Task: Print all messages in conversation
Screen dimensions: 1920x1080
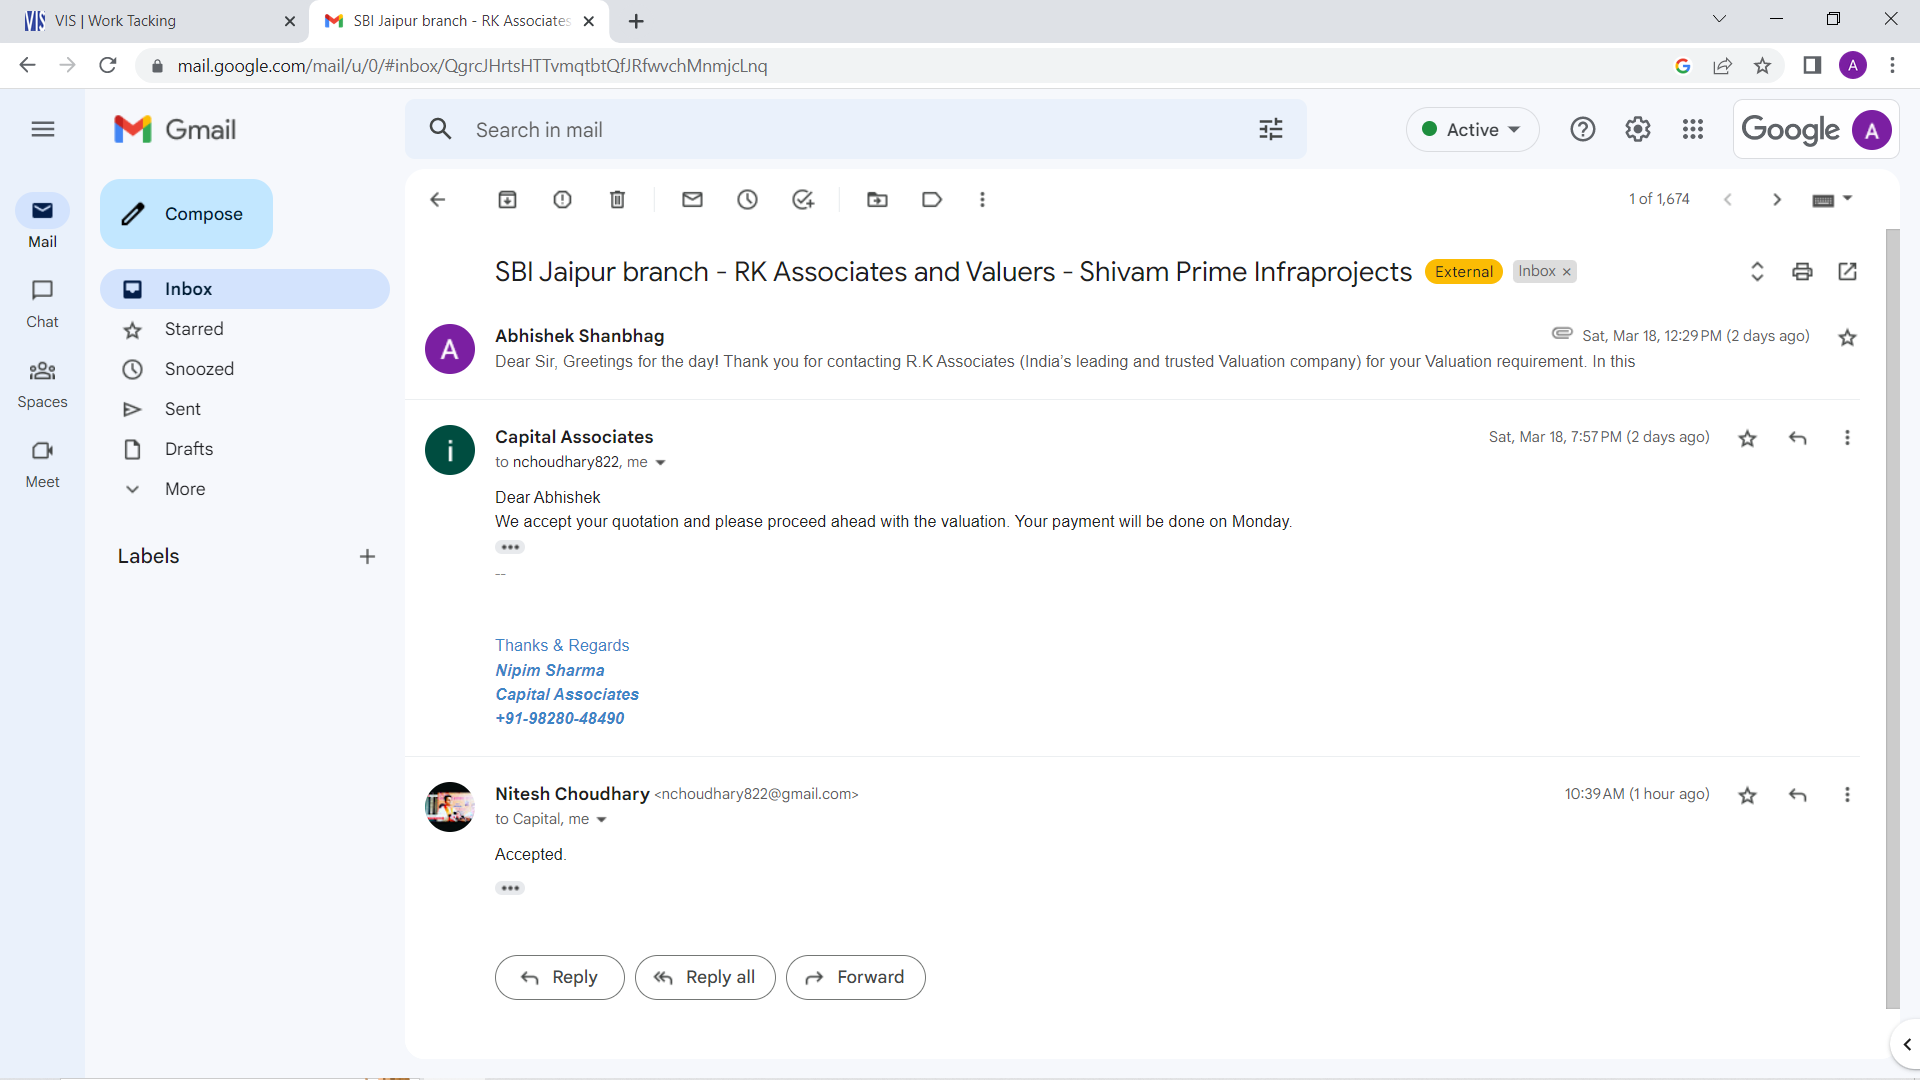Action: pos(1802,271)
